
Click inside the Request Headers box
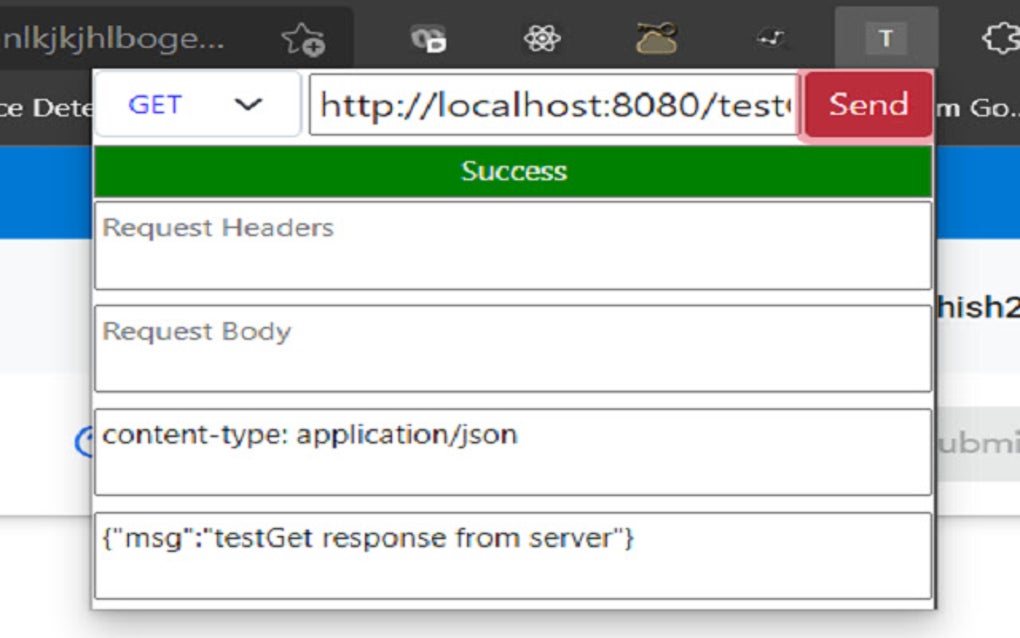pyautogui.click(x=514, y=248)
